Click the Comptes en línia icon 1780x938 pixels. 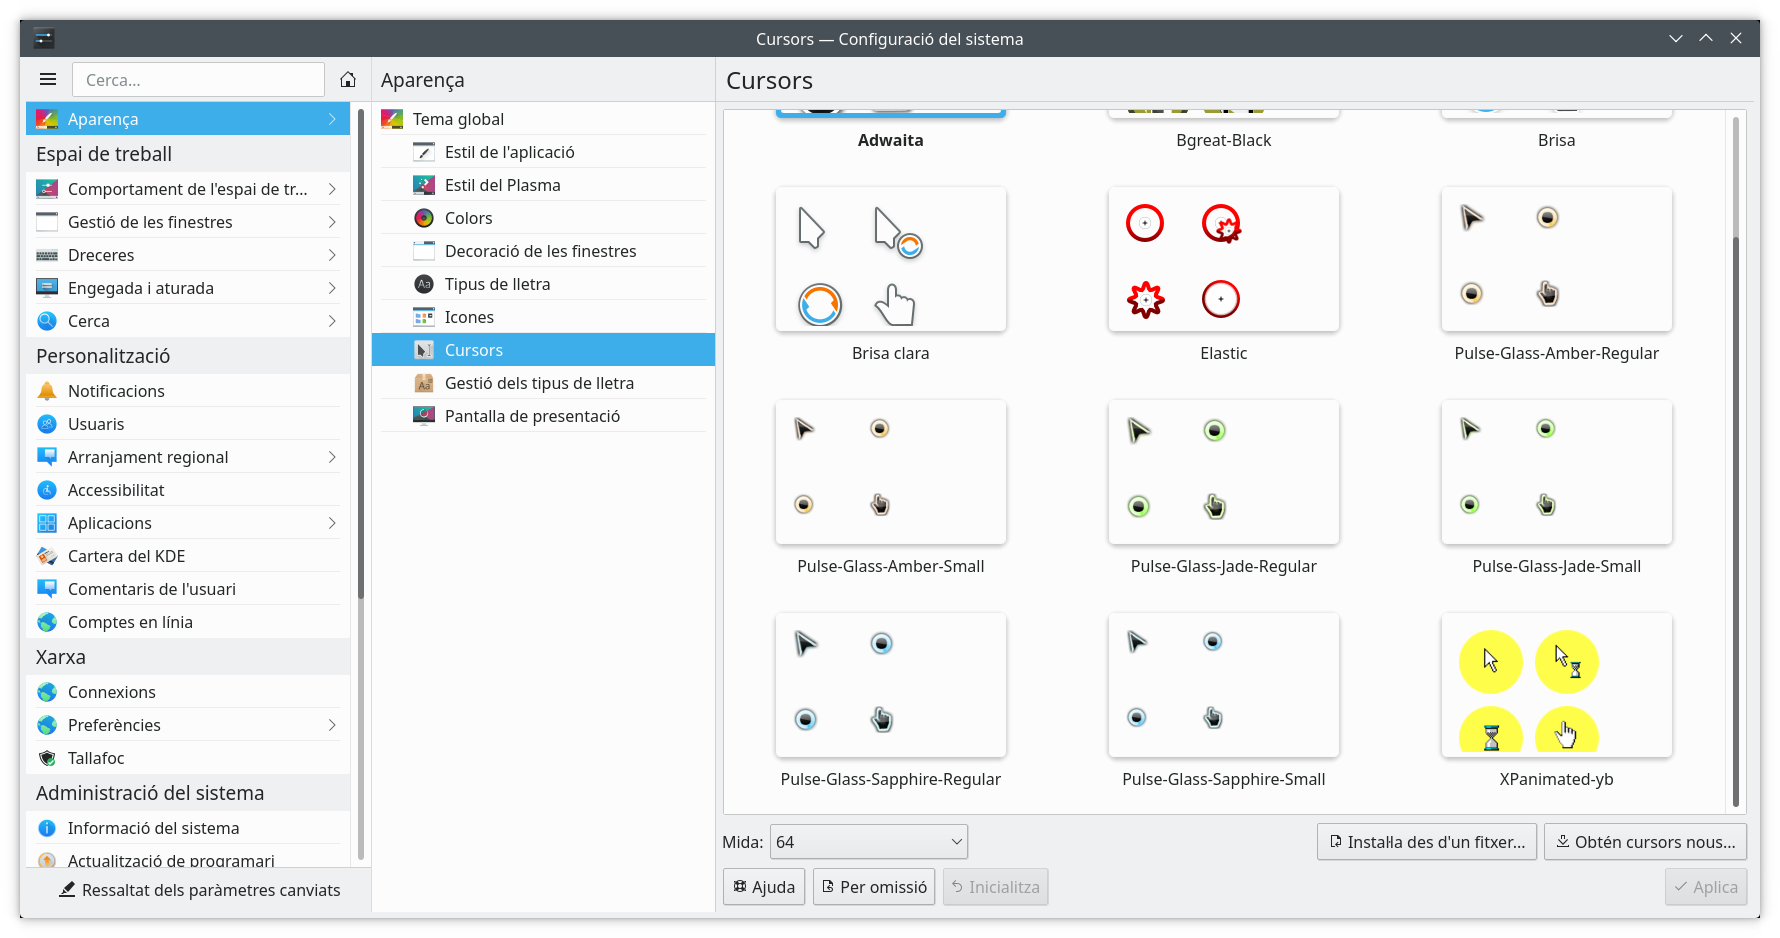point(47,622)
